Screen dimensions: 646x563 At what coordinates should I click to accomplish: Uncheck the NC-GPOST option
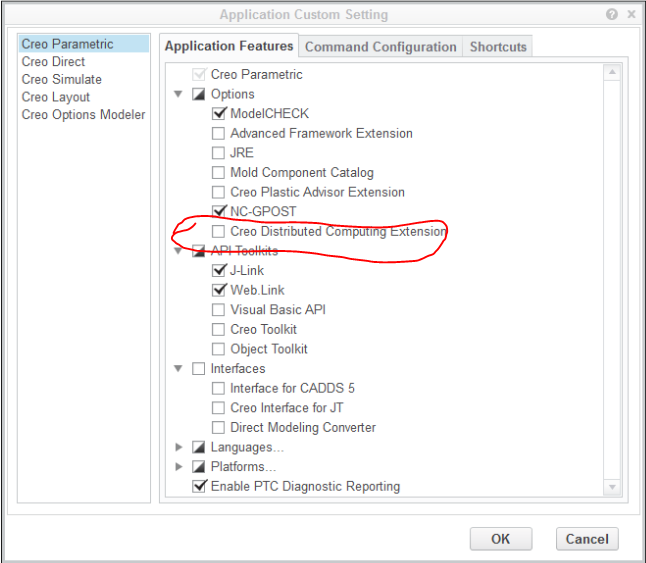pyautogui.click(x=218, y=211)
